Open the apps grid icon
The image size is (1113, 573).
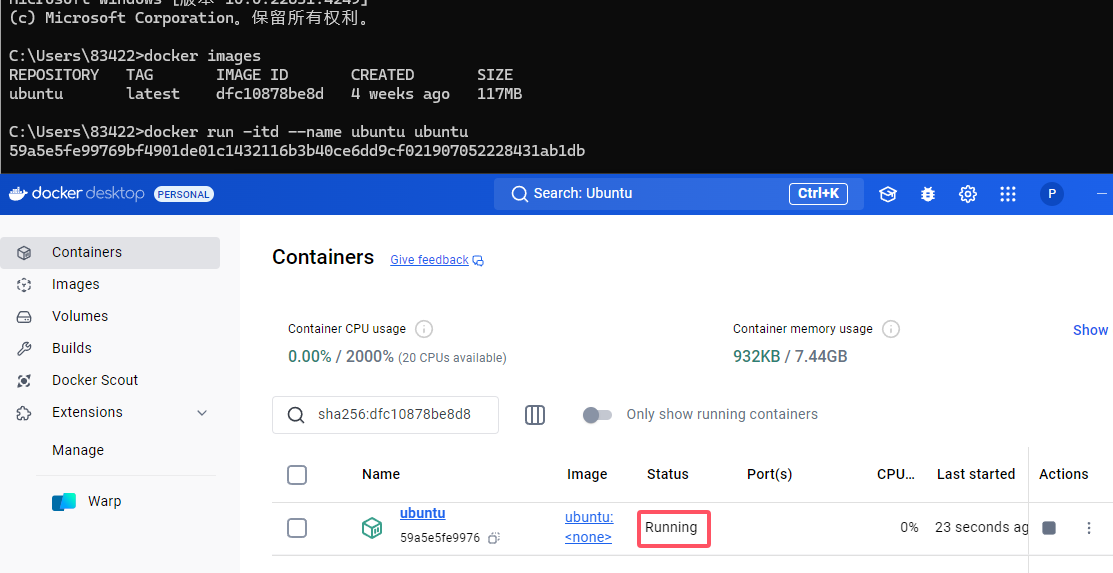click(1008, 194)
